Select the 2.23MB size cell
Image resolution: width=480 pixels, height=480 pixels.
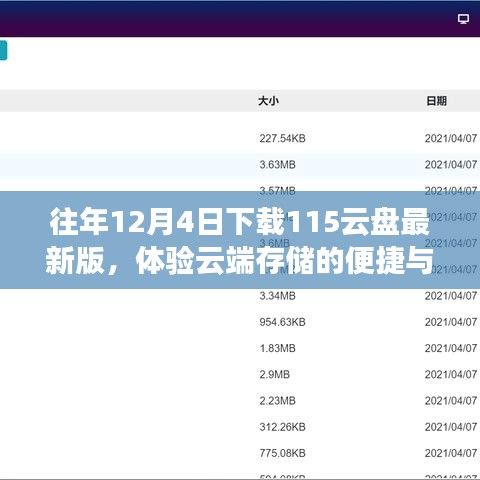pos(277,401)
